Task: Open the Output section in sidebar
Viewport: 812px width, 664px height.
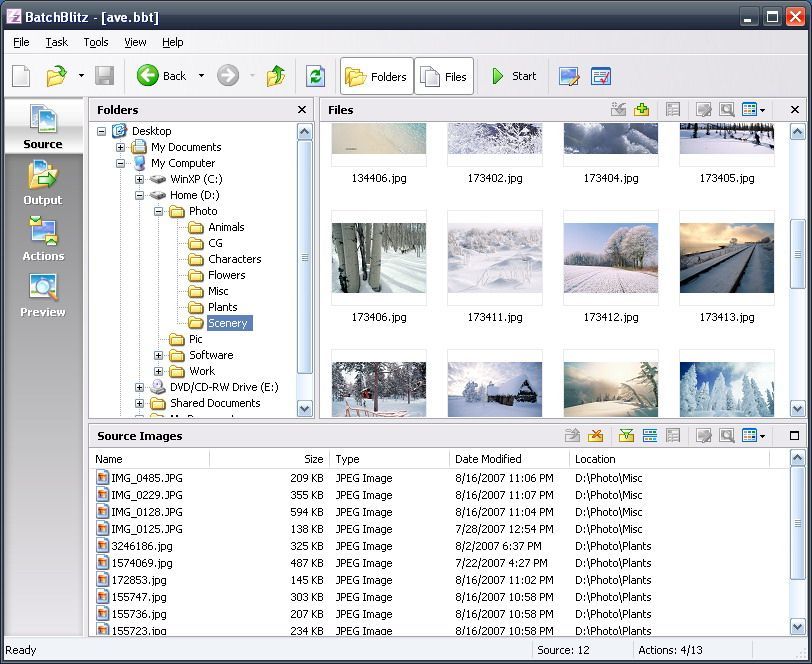Action: pos(43,182)
